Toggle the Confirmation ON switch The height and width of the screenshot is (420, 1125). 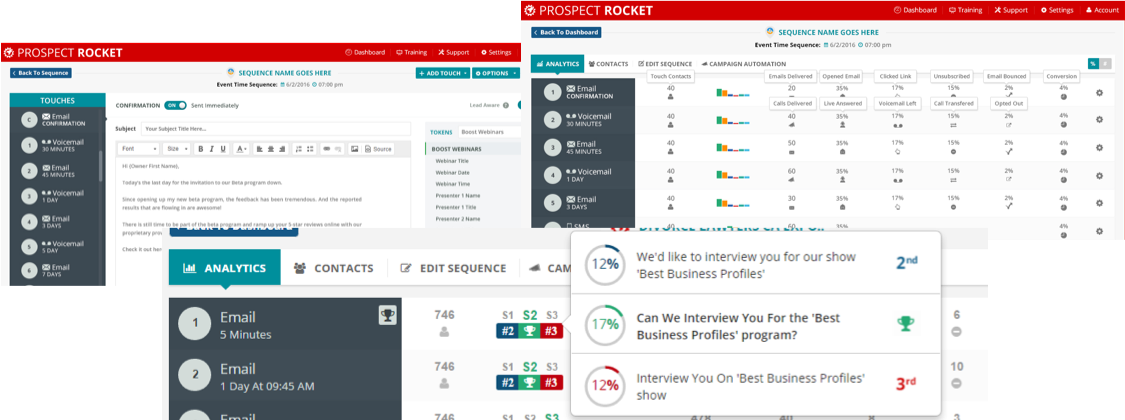point(175,105)
